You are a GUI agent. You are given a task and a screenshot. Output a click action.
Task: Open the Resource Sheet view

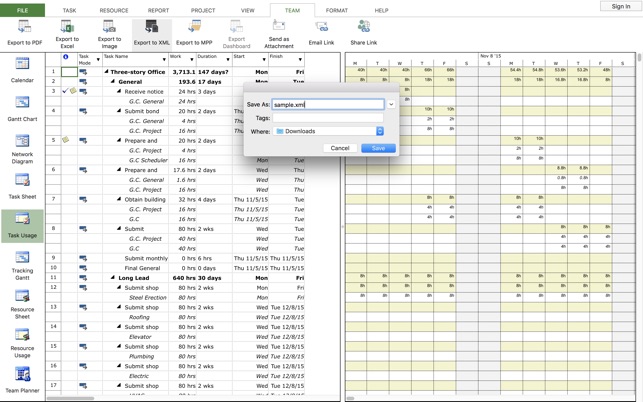22,305
